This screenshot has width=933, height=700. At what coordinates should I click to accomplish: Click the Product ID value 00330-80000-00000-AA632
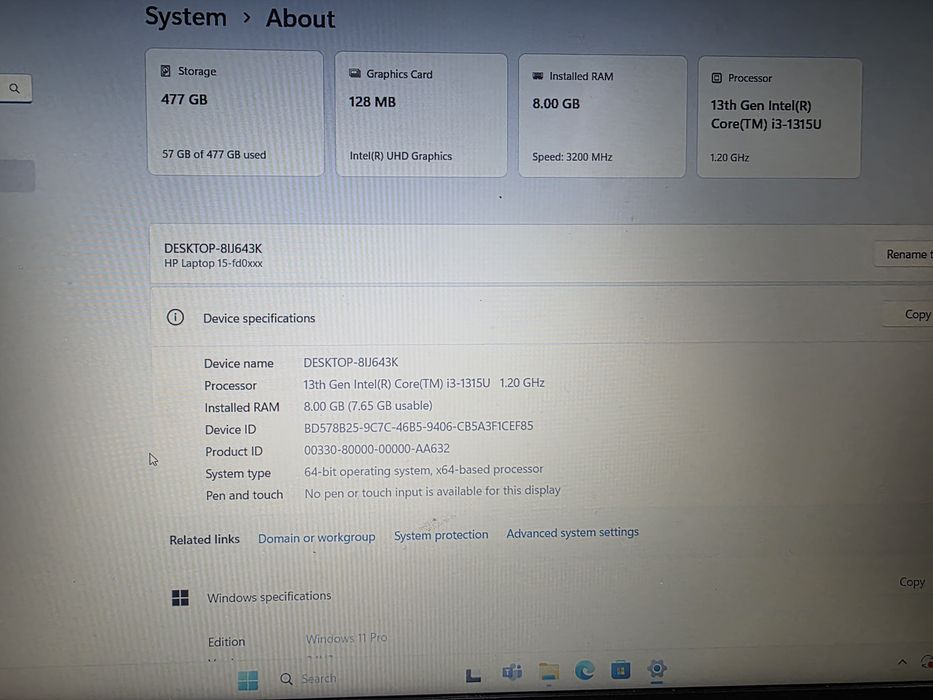(377, 449)
